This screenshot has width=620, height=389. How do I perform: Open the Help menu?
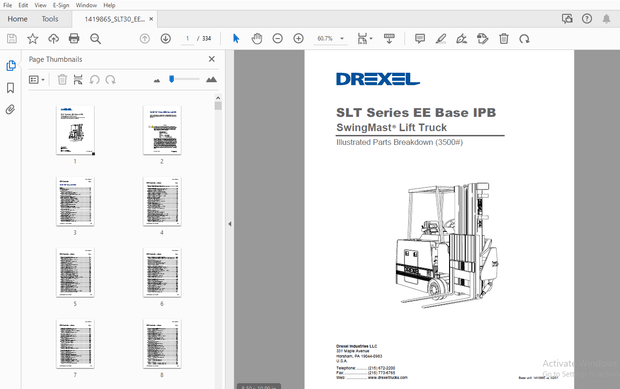(x=109, y=5)
